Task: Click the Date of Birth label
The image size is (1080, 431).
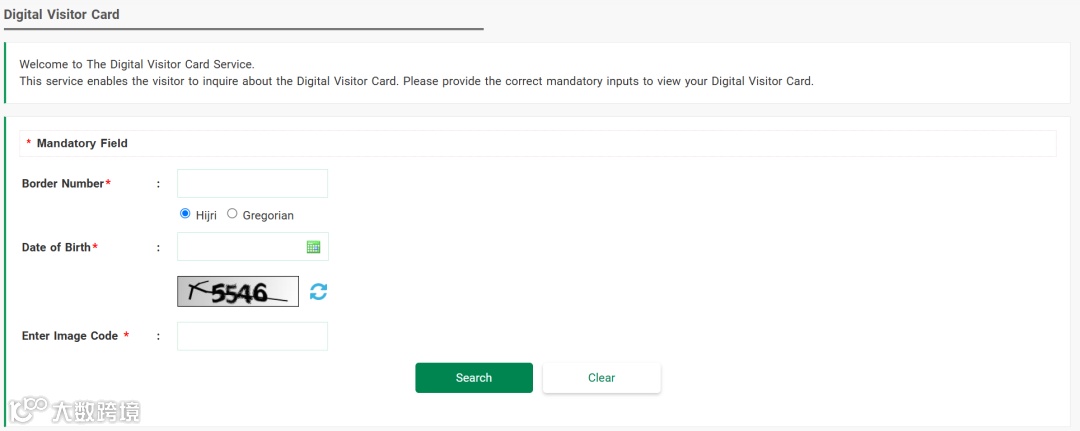Action: coord(56,247)
